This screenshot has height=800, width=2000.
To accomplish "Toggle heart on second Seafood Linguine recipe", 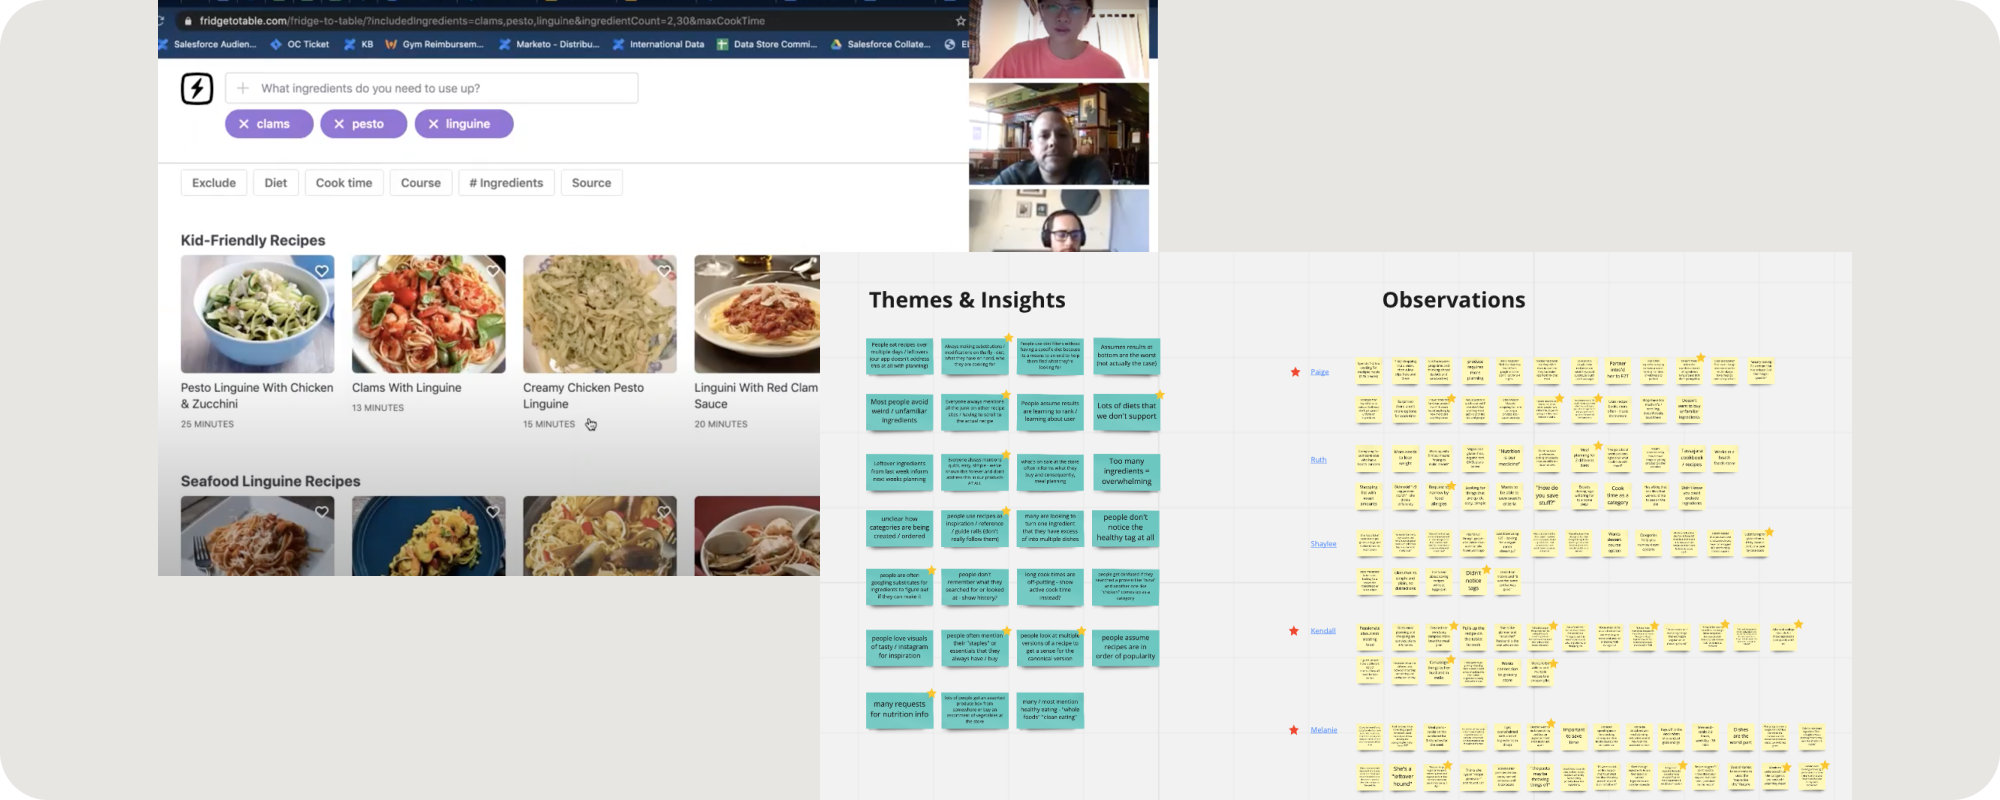I will [493, 512].
